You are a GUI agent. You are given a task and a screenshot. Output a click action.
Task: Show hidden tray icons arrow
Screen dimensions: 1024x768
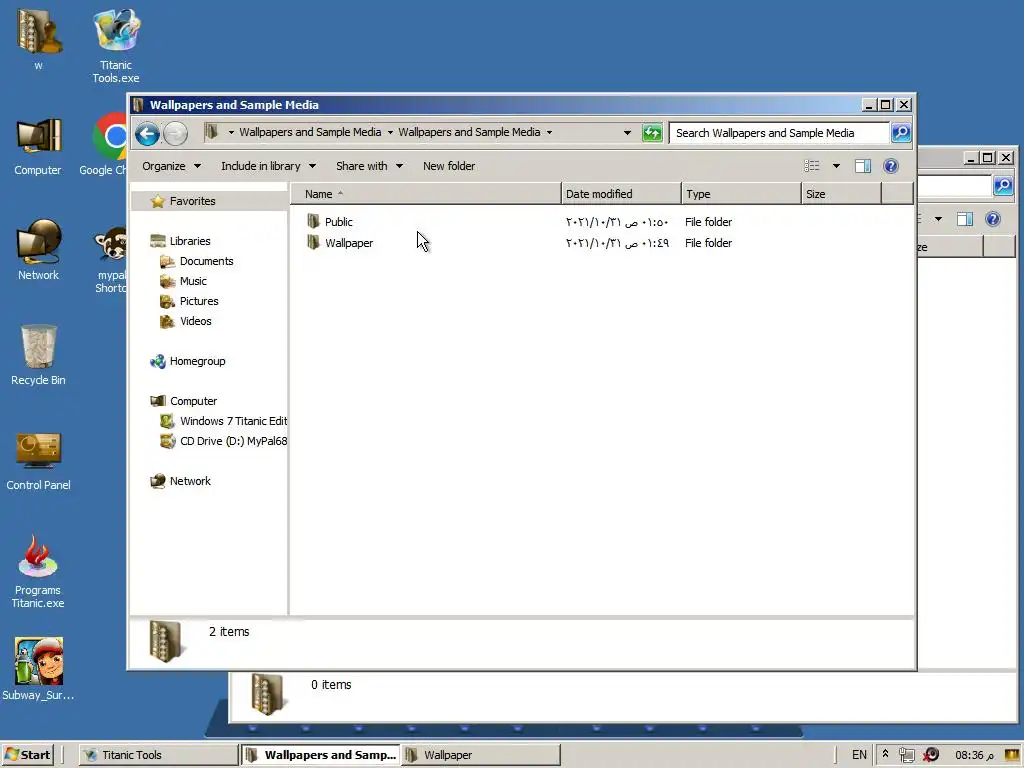coord(885,754)
